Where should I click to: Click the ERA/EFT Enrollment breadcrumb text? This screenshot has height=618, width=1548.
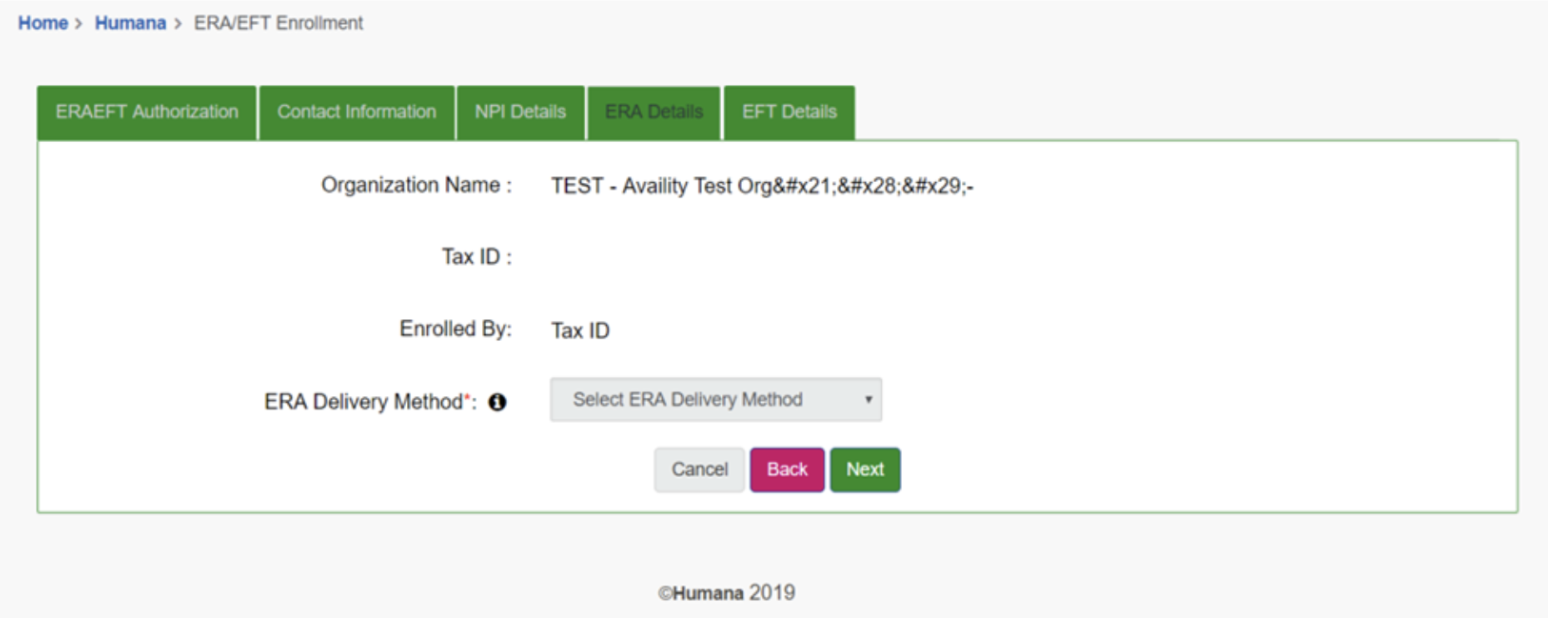(278, 23)
